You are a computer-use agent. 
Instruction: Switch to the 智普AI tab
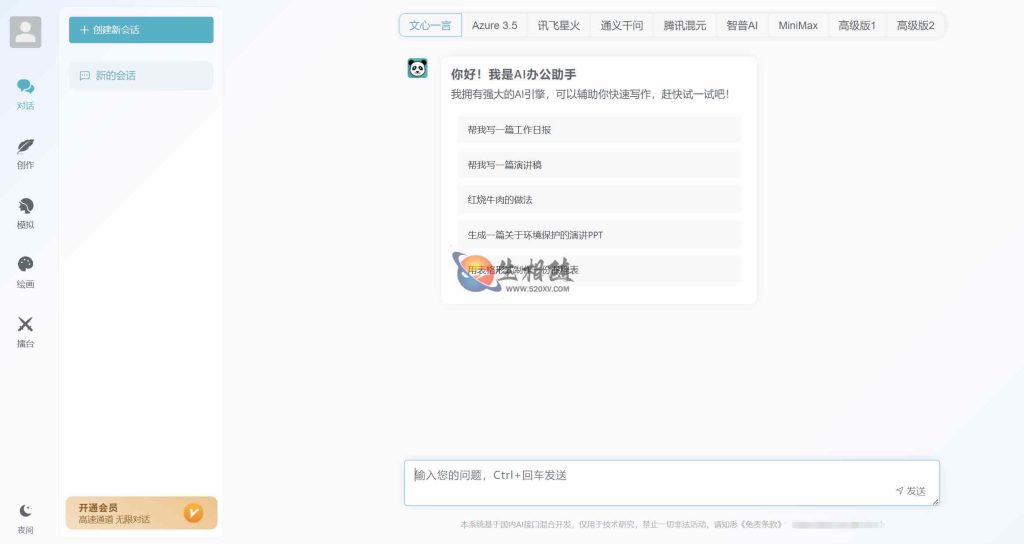click(742, 25)
